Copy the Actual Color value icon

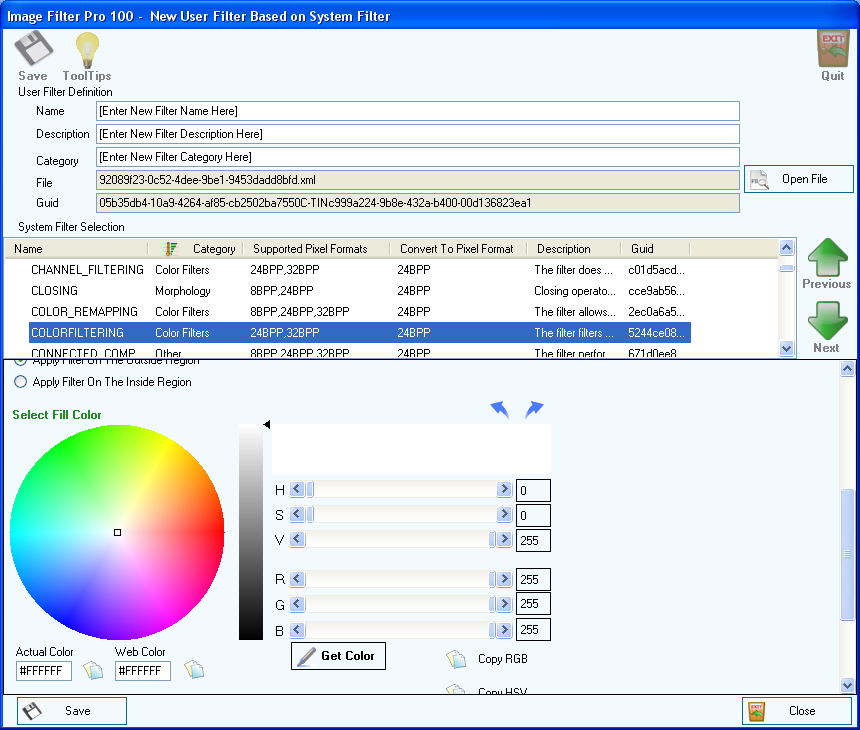click(93, 670)
